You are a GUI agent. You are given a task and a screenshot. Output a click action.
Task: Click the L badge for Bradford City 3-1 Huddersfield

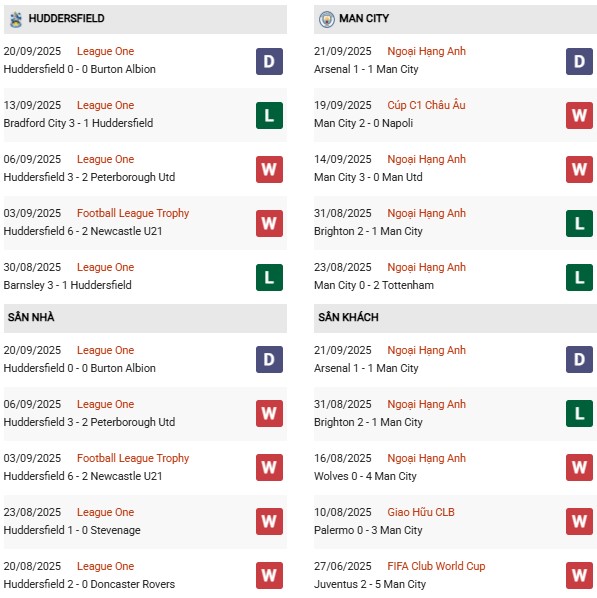[x=269, y=115]
